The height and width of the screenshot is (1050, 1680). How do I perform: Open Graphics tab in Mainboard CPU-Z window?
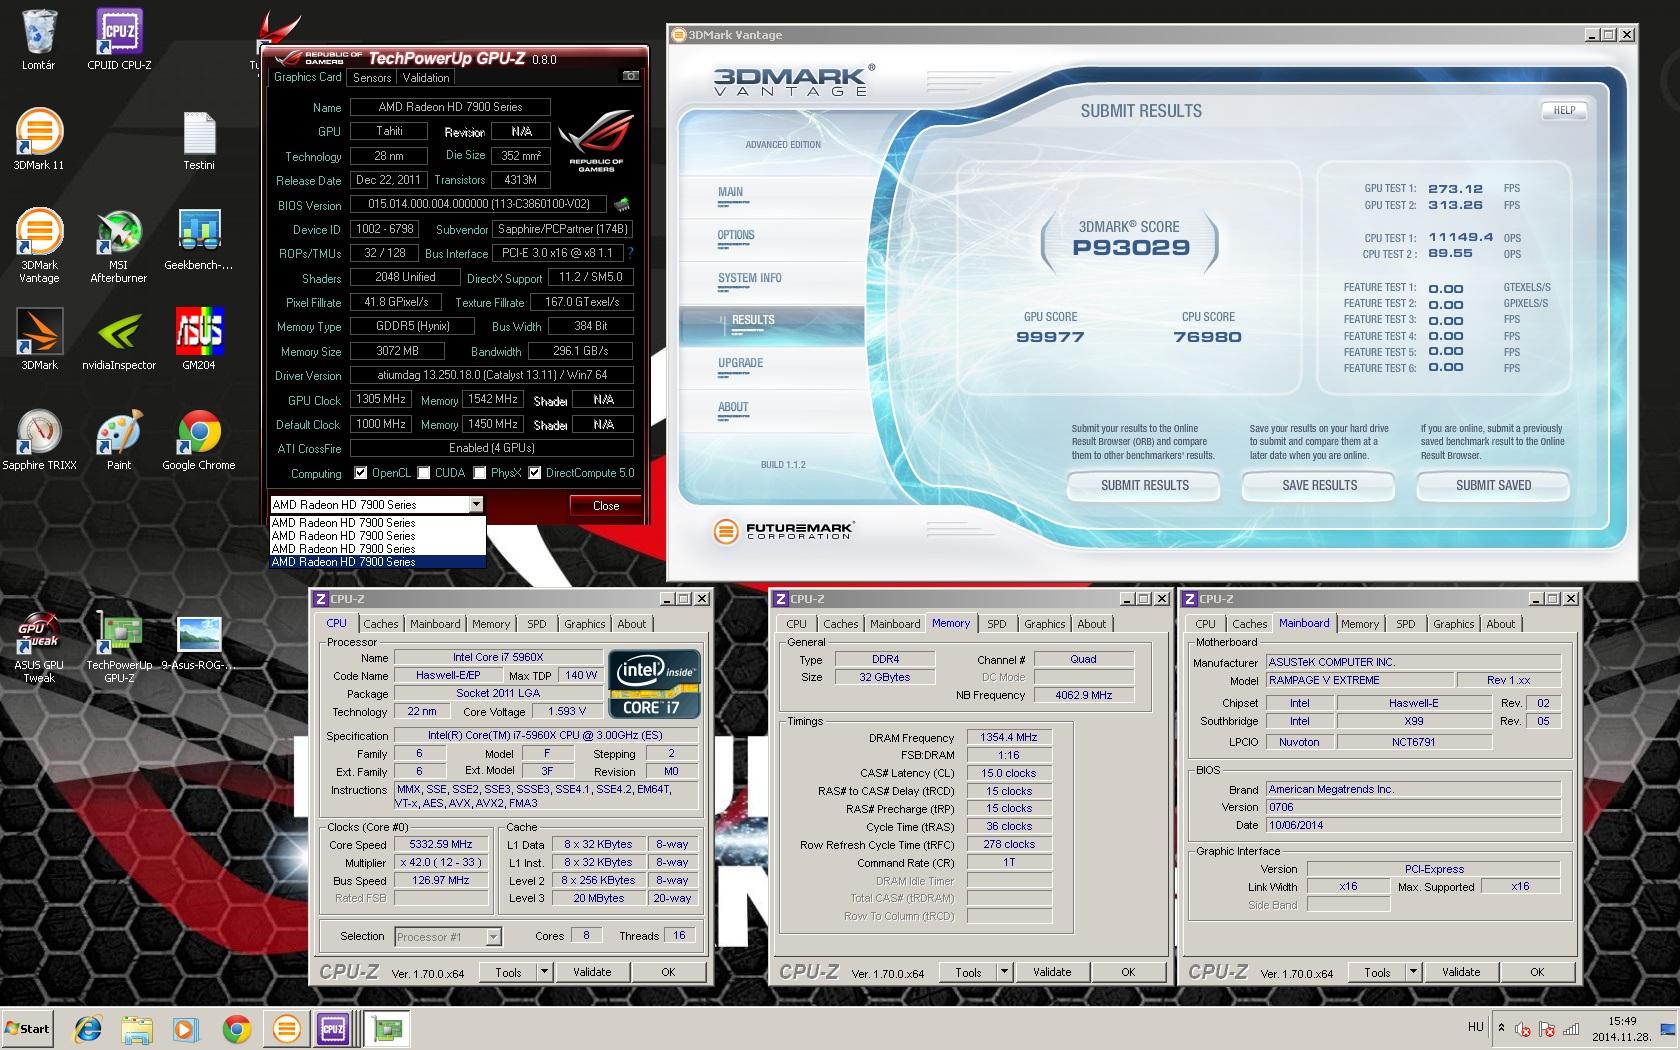click(x=1453, y=624)
